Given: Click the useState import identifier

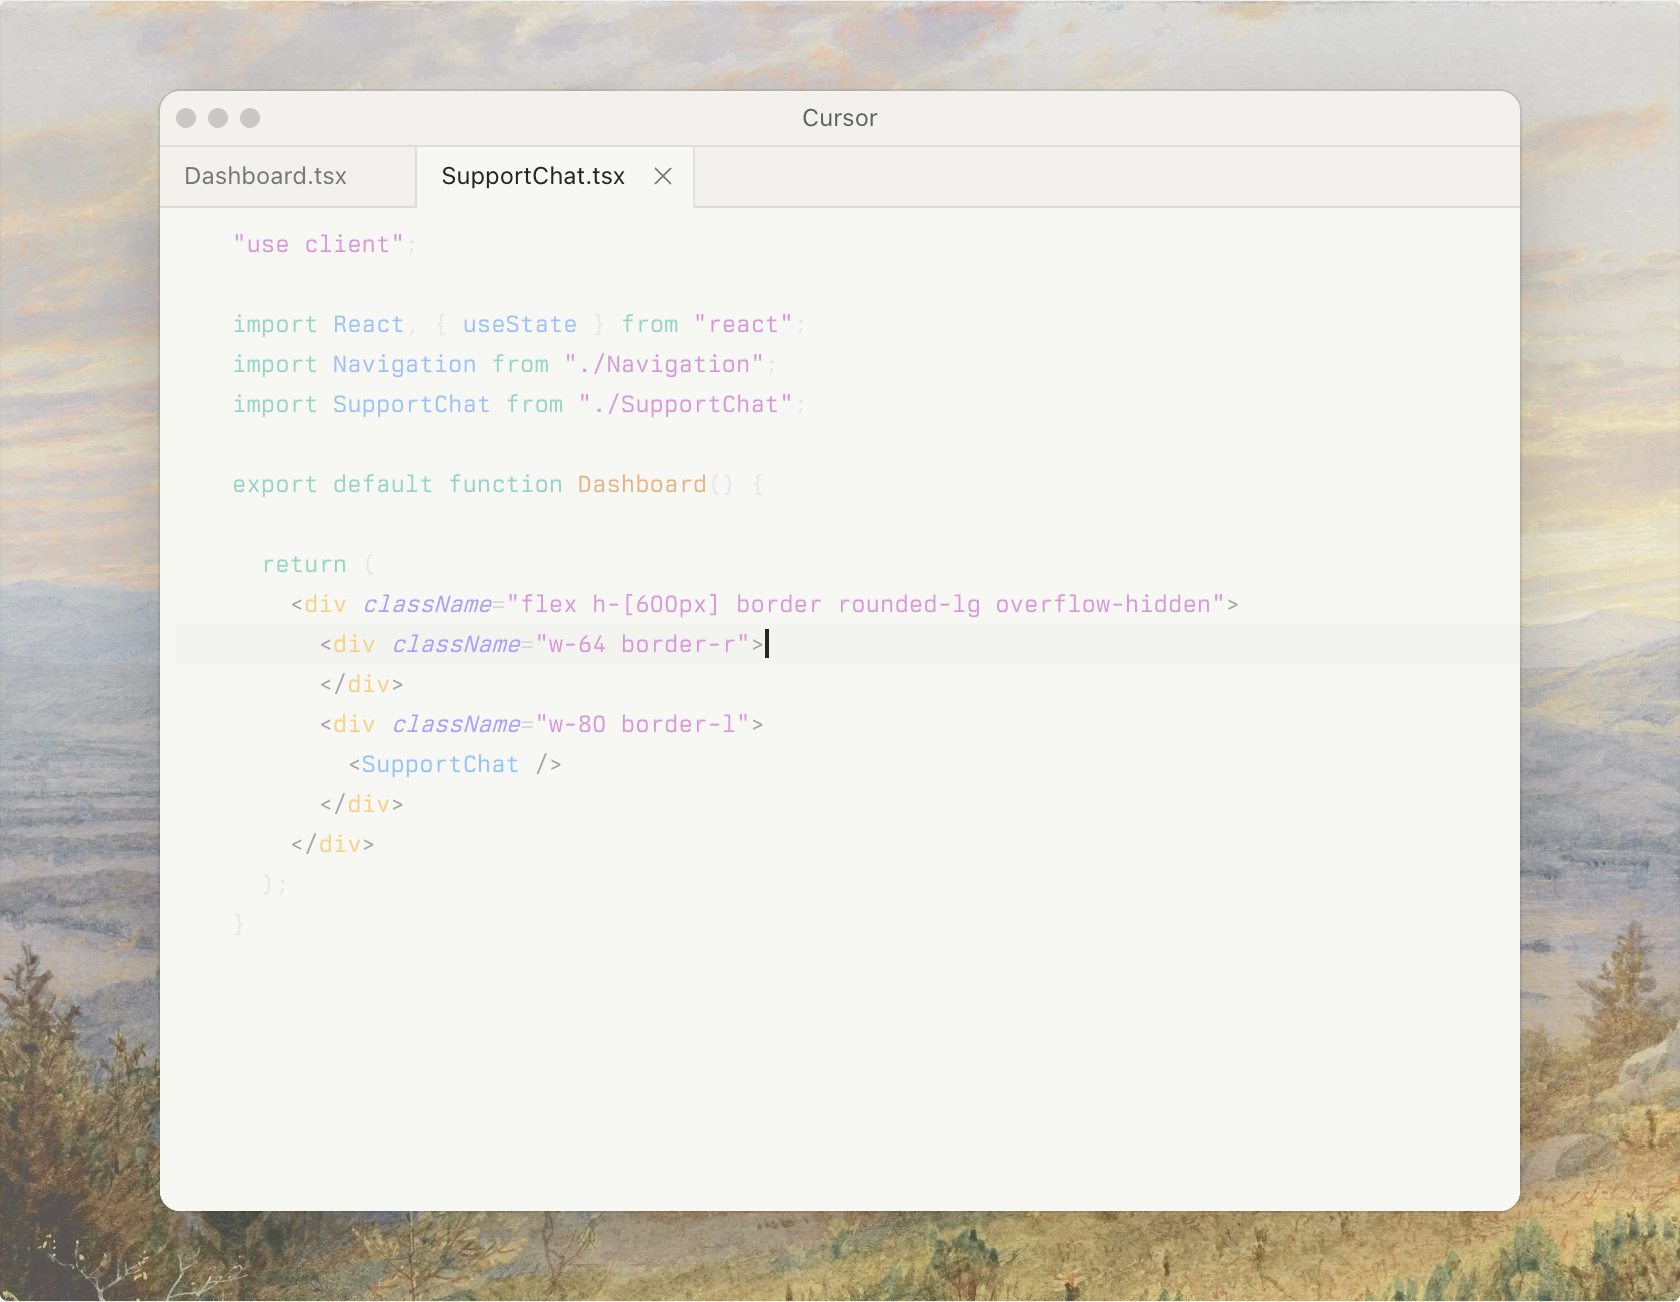Looking at the screenshot, I should 519,325.
